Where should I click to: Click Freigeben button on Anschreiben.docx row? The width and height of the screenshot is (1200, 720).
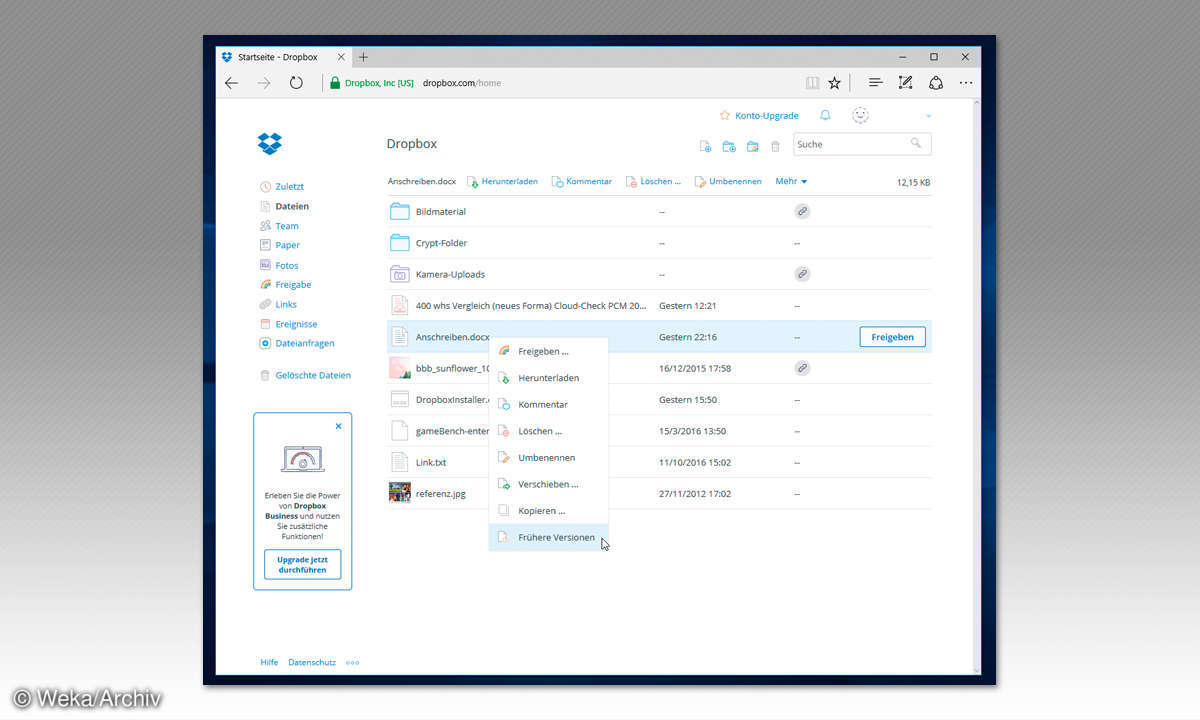point(892,337)
